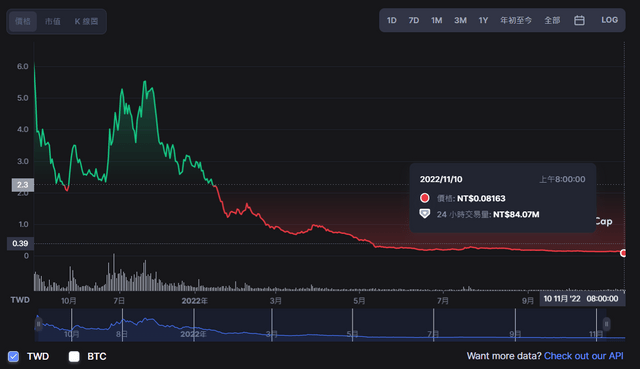Select the 全部 time range
The width and height of the screenshot is (640, 369).
(552, 20)
